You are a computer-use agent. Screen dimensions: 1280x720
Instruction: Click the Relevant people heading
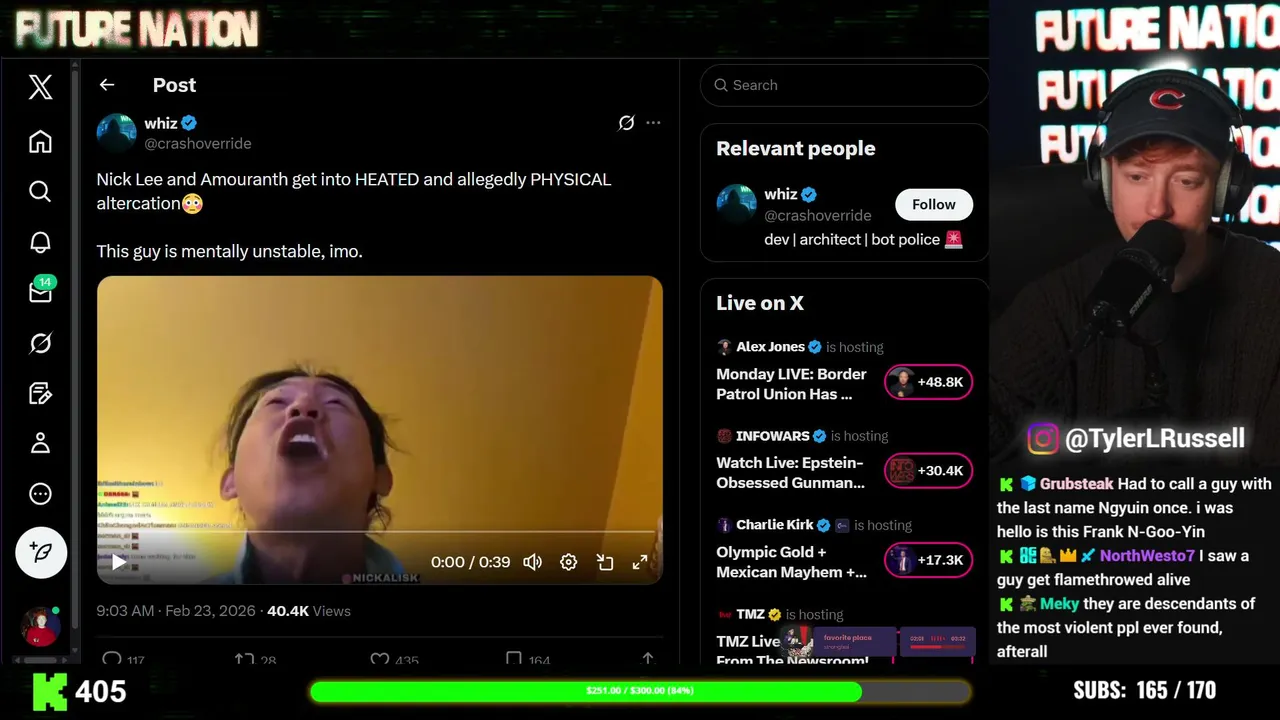pos(796,148)
